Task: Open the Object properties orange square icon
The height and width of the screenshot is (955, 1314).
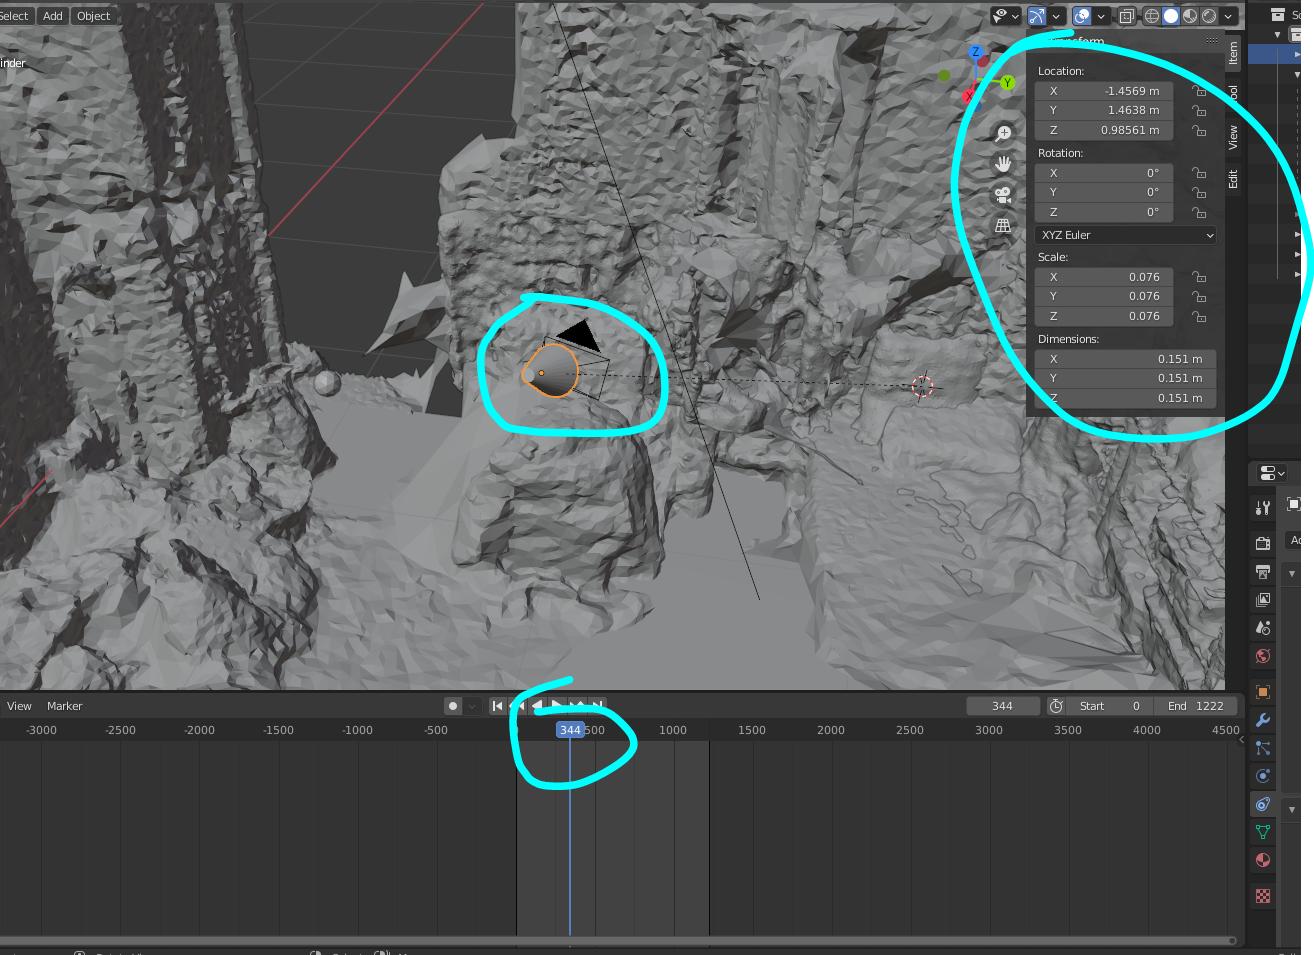Action: (x=1263, y=692)
